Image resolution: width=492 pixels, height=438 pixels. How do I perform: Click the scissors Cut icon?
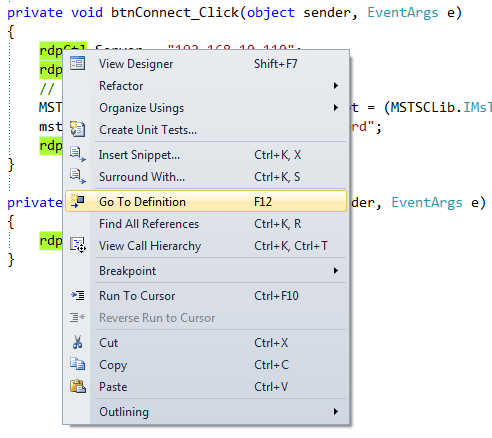[x=77, y=342]
